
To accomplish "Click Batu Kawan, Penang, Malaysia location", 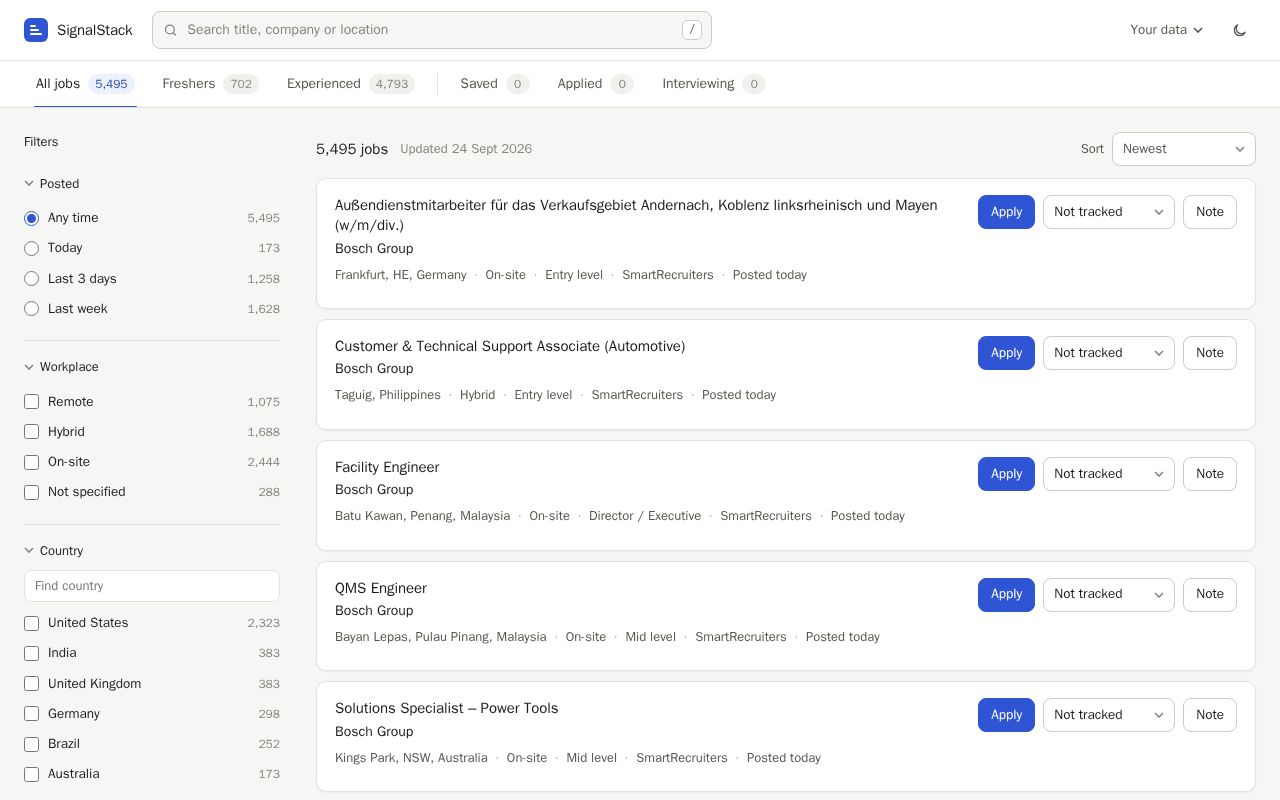I will point(422,516).
